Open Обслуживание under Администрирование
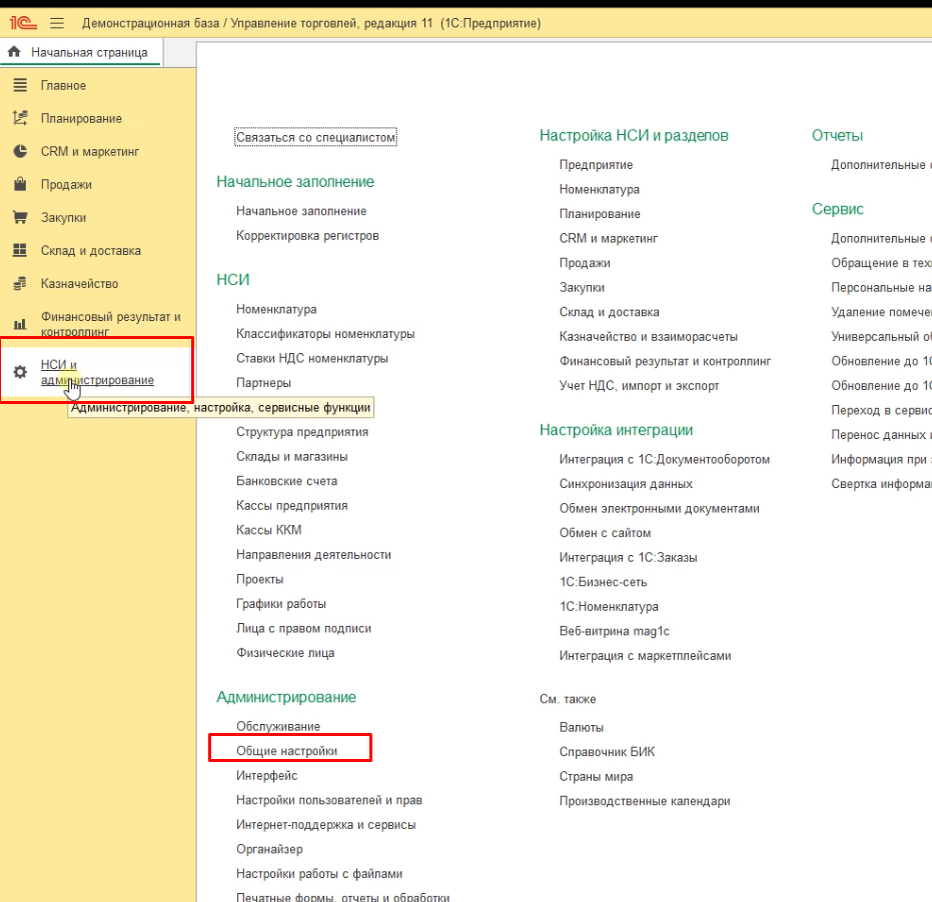The width and height of the screenshot is (932, 902). (278, 726)
